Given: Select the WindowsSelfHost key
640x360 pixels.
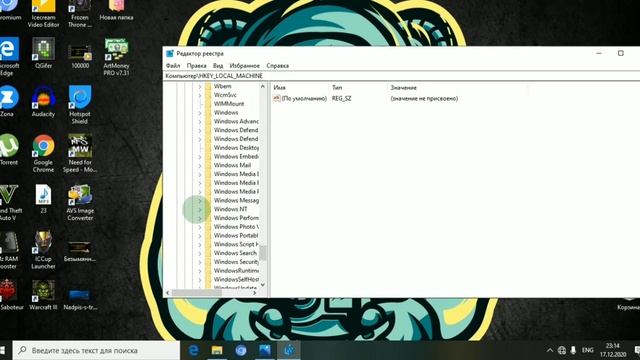Looking at the screenshot, I should (236, 279).
